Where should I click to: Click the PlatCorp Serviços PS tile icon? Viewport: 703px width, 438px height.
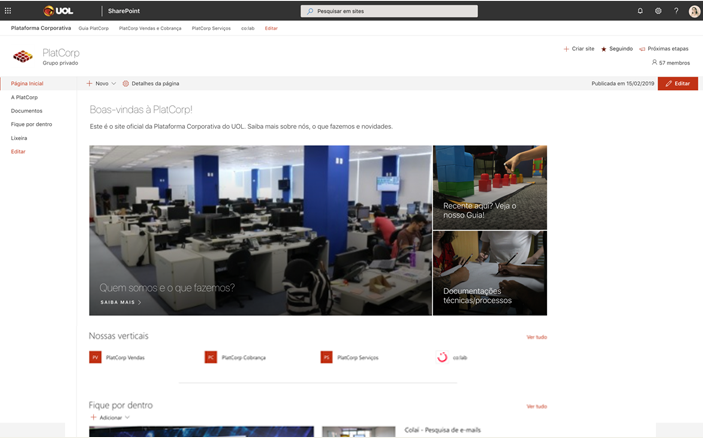[326, 357]
